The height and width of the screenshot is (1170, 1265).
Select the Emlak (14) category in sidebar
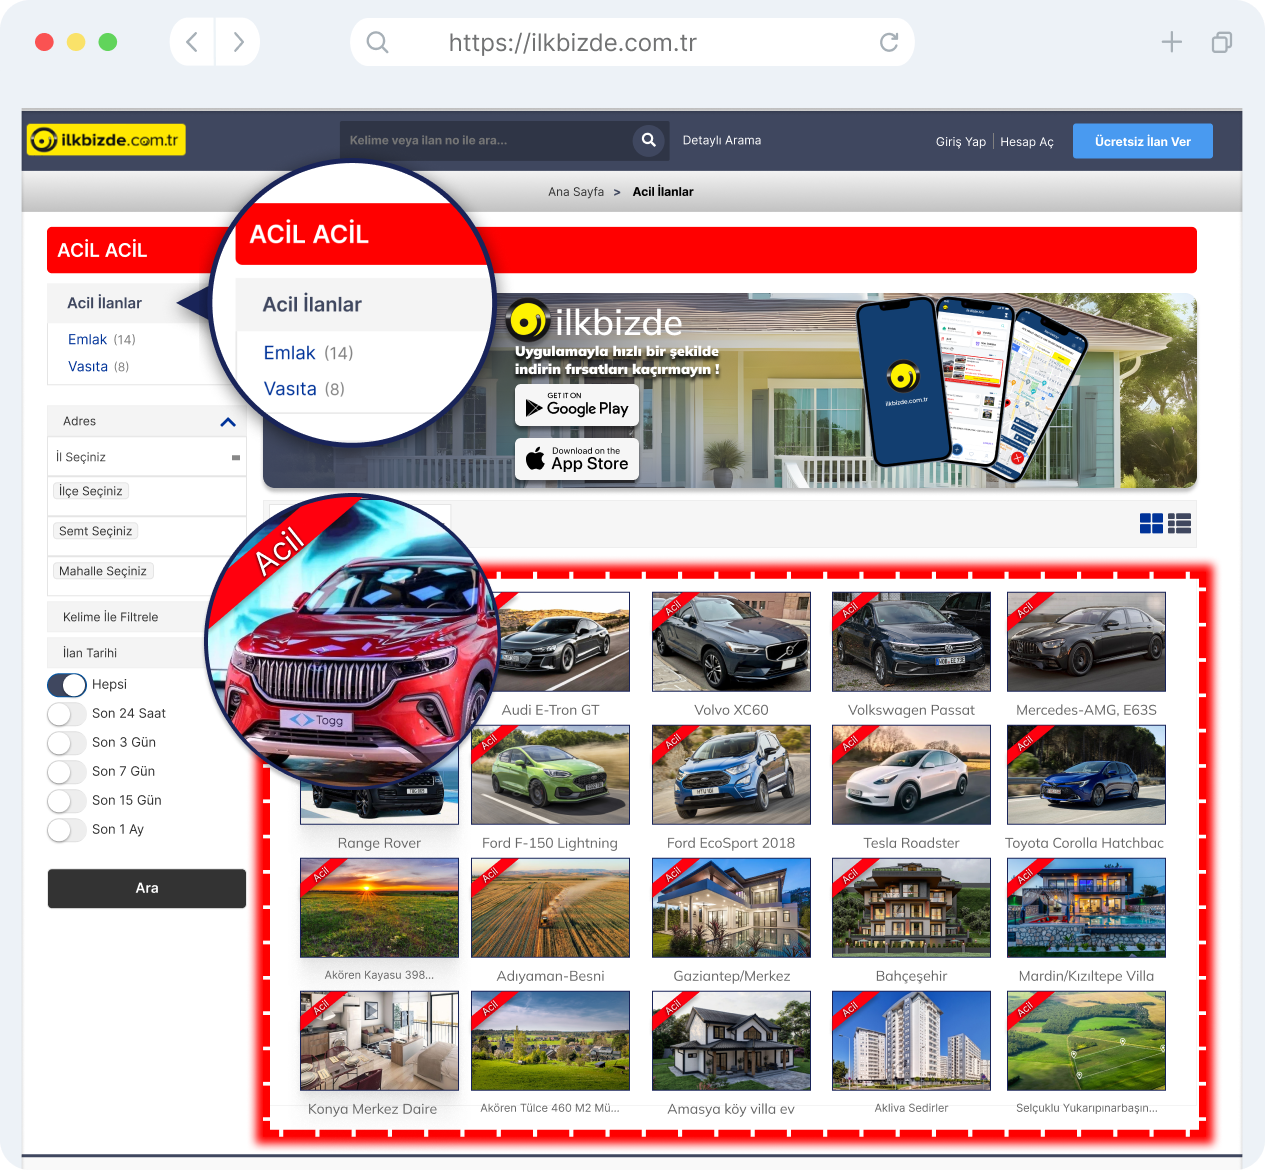click(101, 340)
